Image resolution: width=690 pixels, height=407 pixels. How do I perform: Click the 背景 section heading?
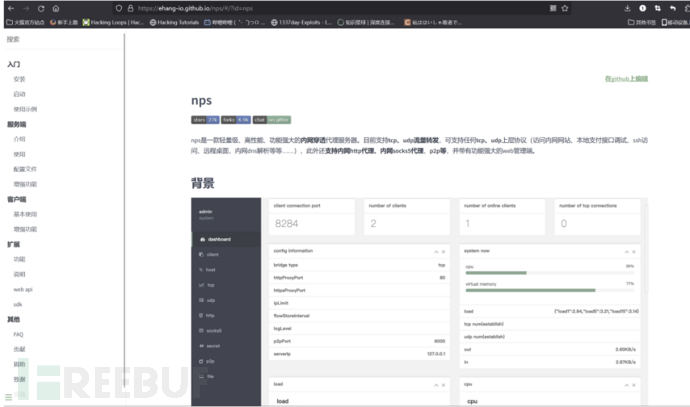[x=202, y=183]
